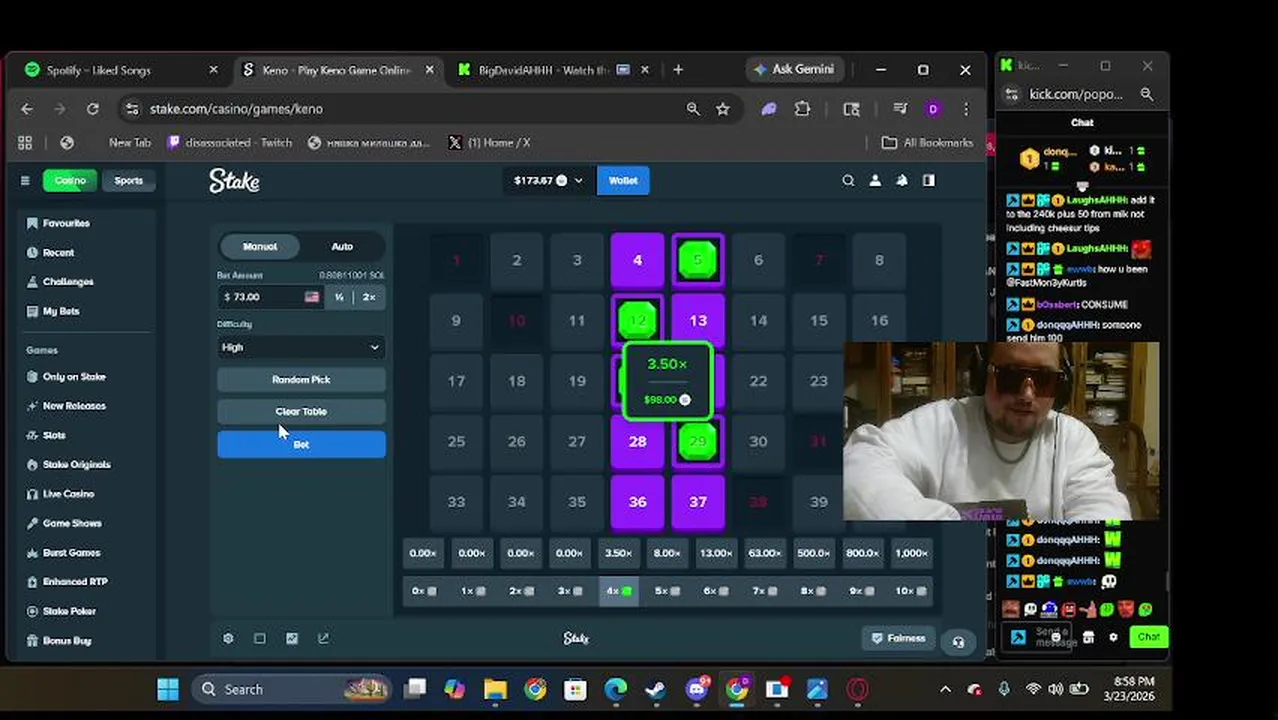Toggle Keno number 28 tile
The height and width of the screenshot is (720, 1278).
tap(637, 441)
